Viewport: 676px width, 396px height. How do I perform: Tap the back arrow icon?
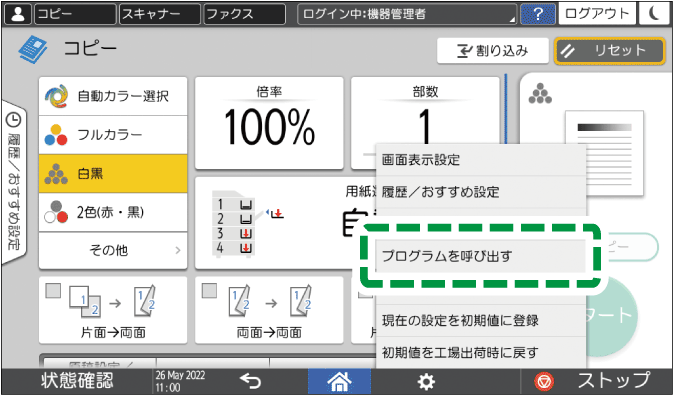250,381
